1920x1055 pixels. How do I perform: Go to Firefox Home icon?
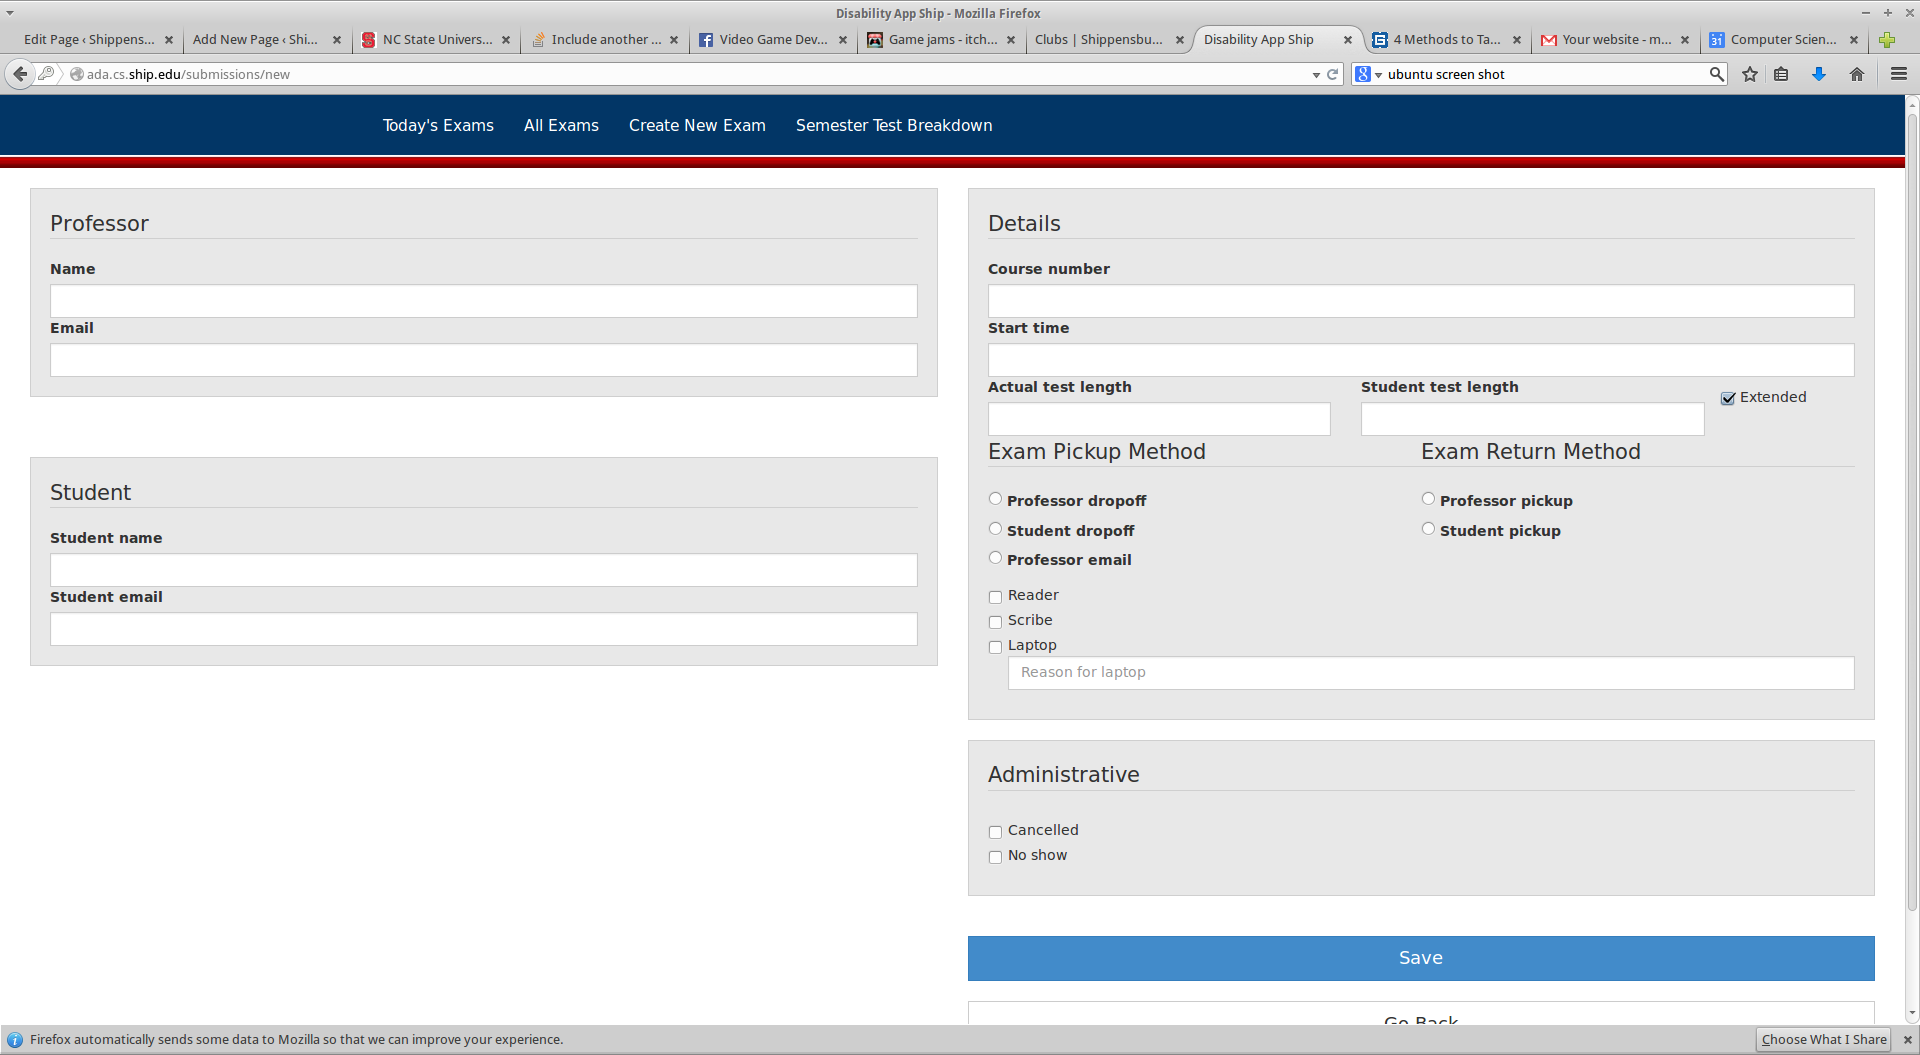[1857, 74]
